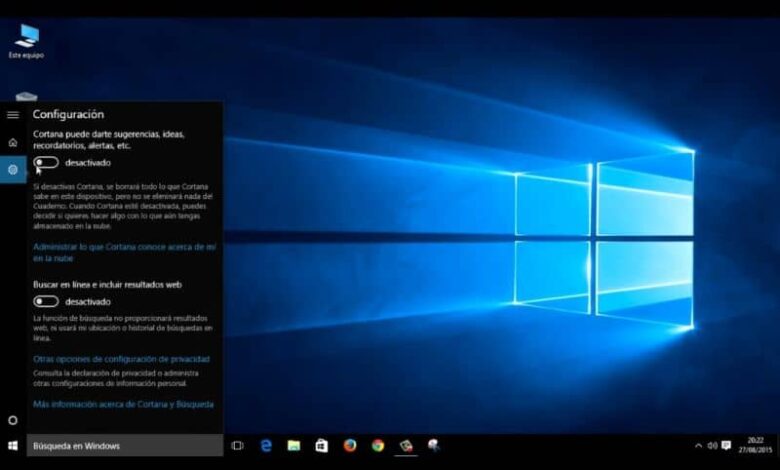Screen dimensions: 780x470
Task: Click the Configuración heading text
Action: tap(69, 114)
